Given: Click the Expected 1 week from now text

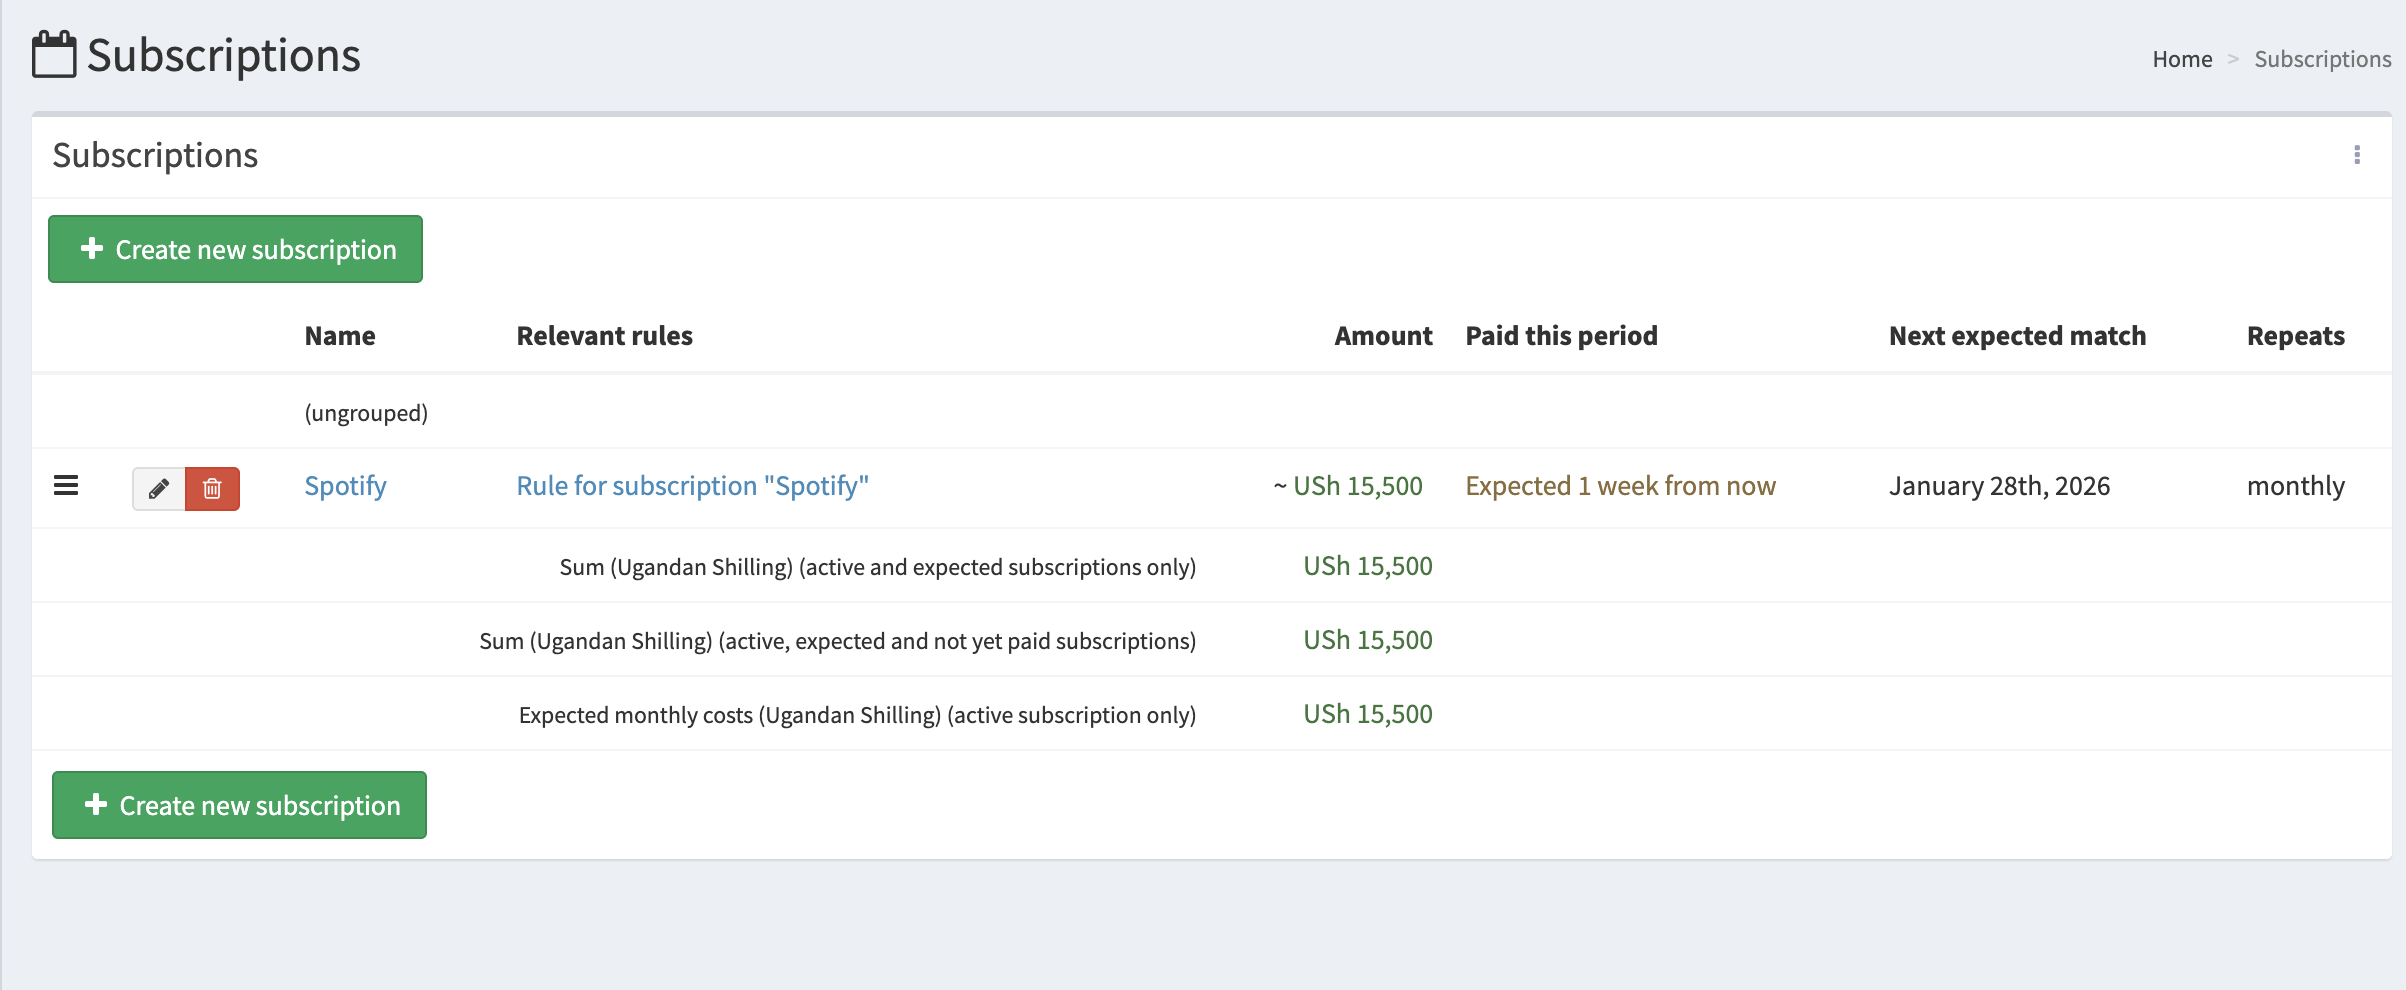Looking at the screenshot, I should coord(1621,486).
